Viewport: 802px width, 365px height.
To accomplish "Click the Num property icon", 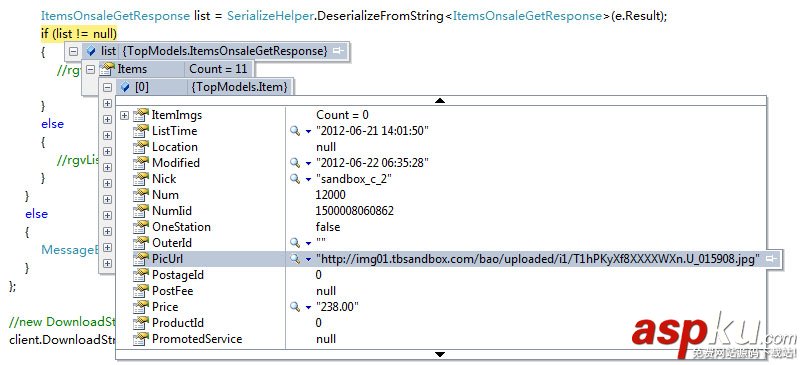I will tap(141, 195).
